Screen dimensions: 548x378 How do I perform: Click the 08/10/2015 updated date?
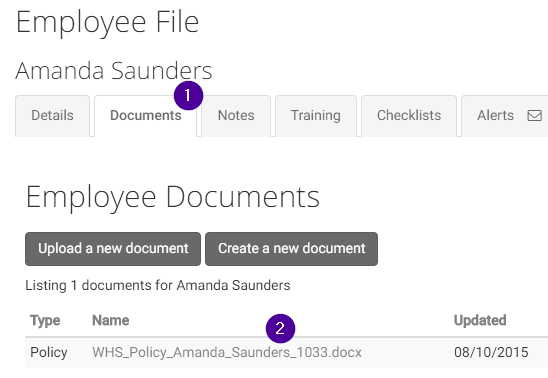(x=491, y=352)
